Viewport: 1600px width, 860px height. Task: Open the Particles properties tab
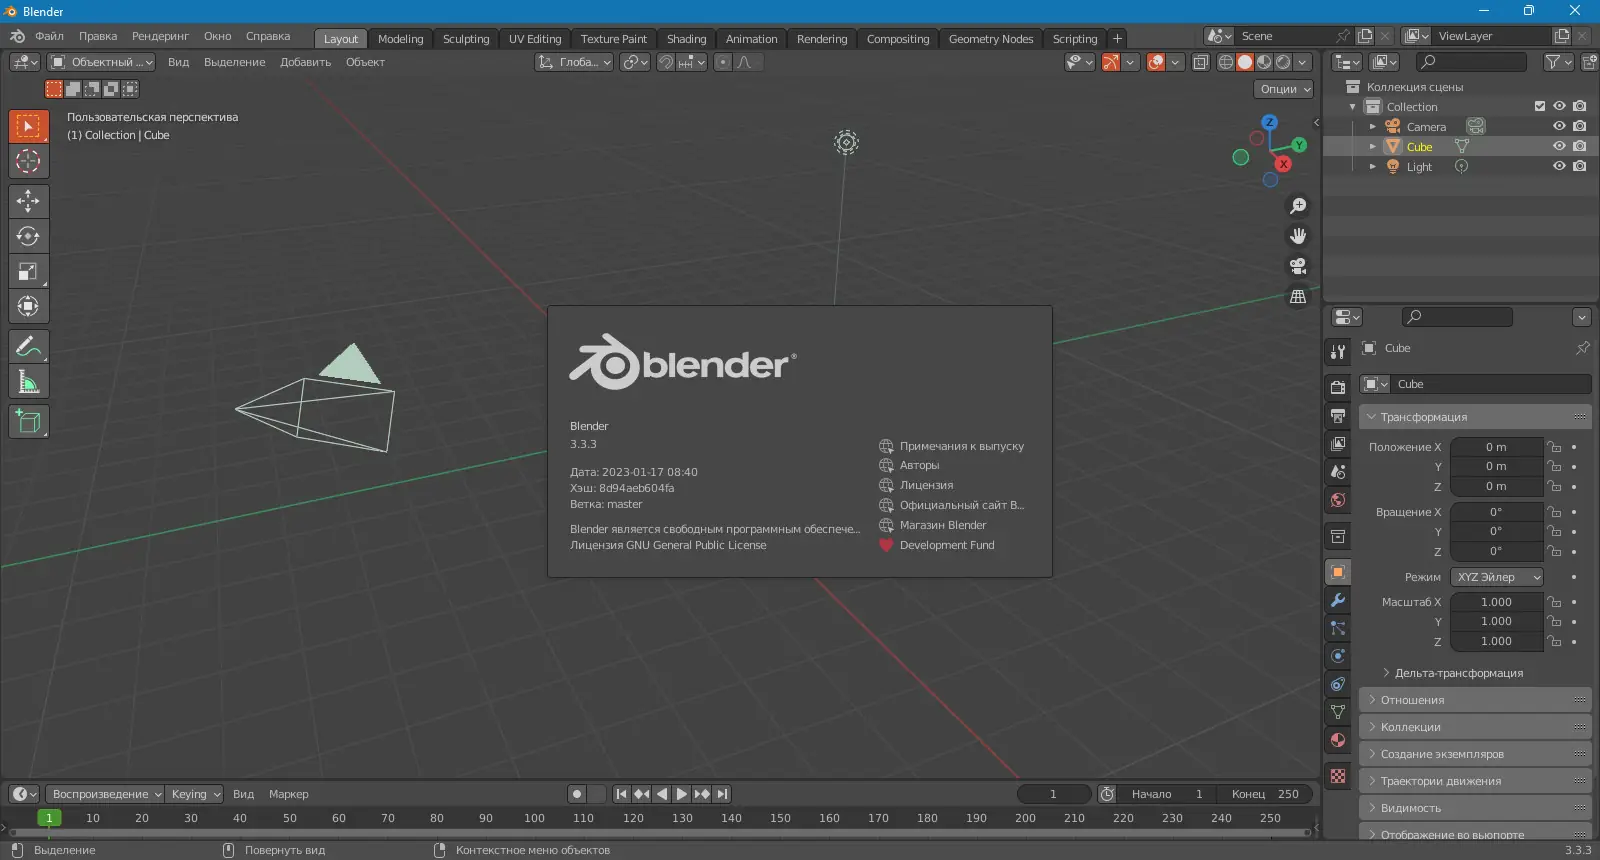coord(1338,628)
